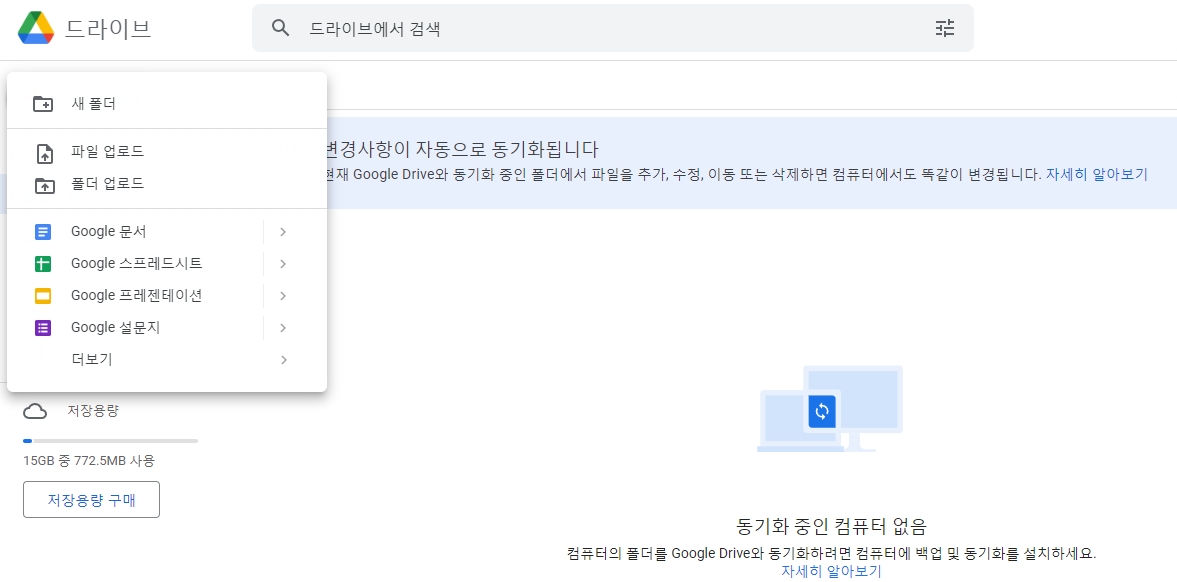
Task: Click the yellow Google Slides icon
Action: tap(43, 296)
